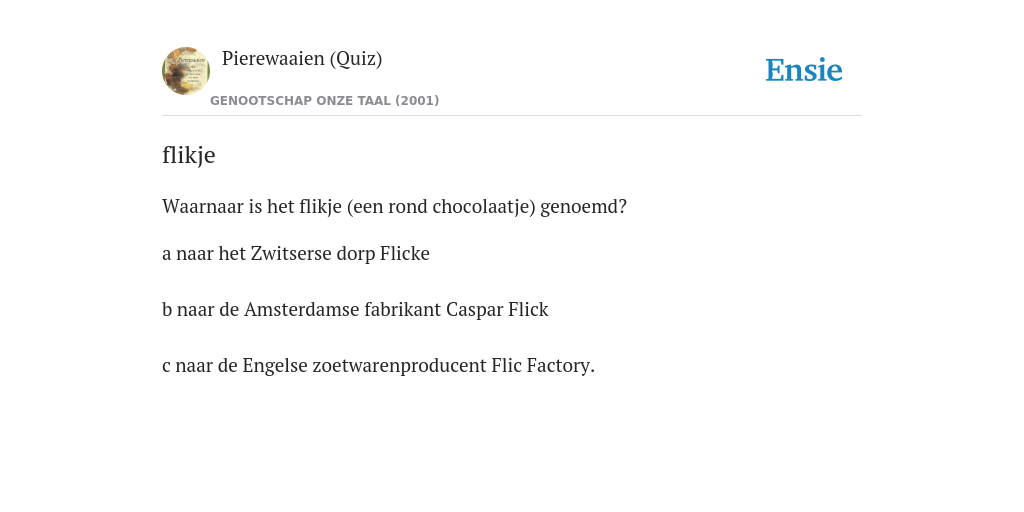This screenshot has height=512, width=1024.
Task: Select the question text starting with Waarnaar
Action: (x=394, y=207)
